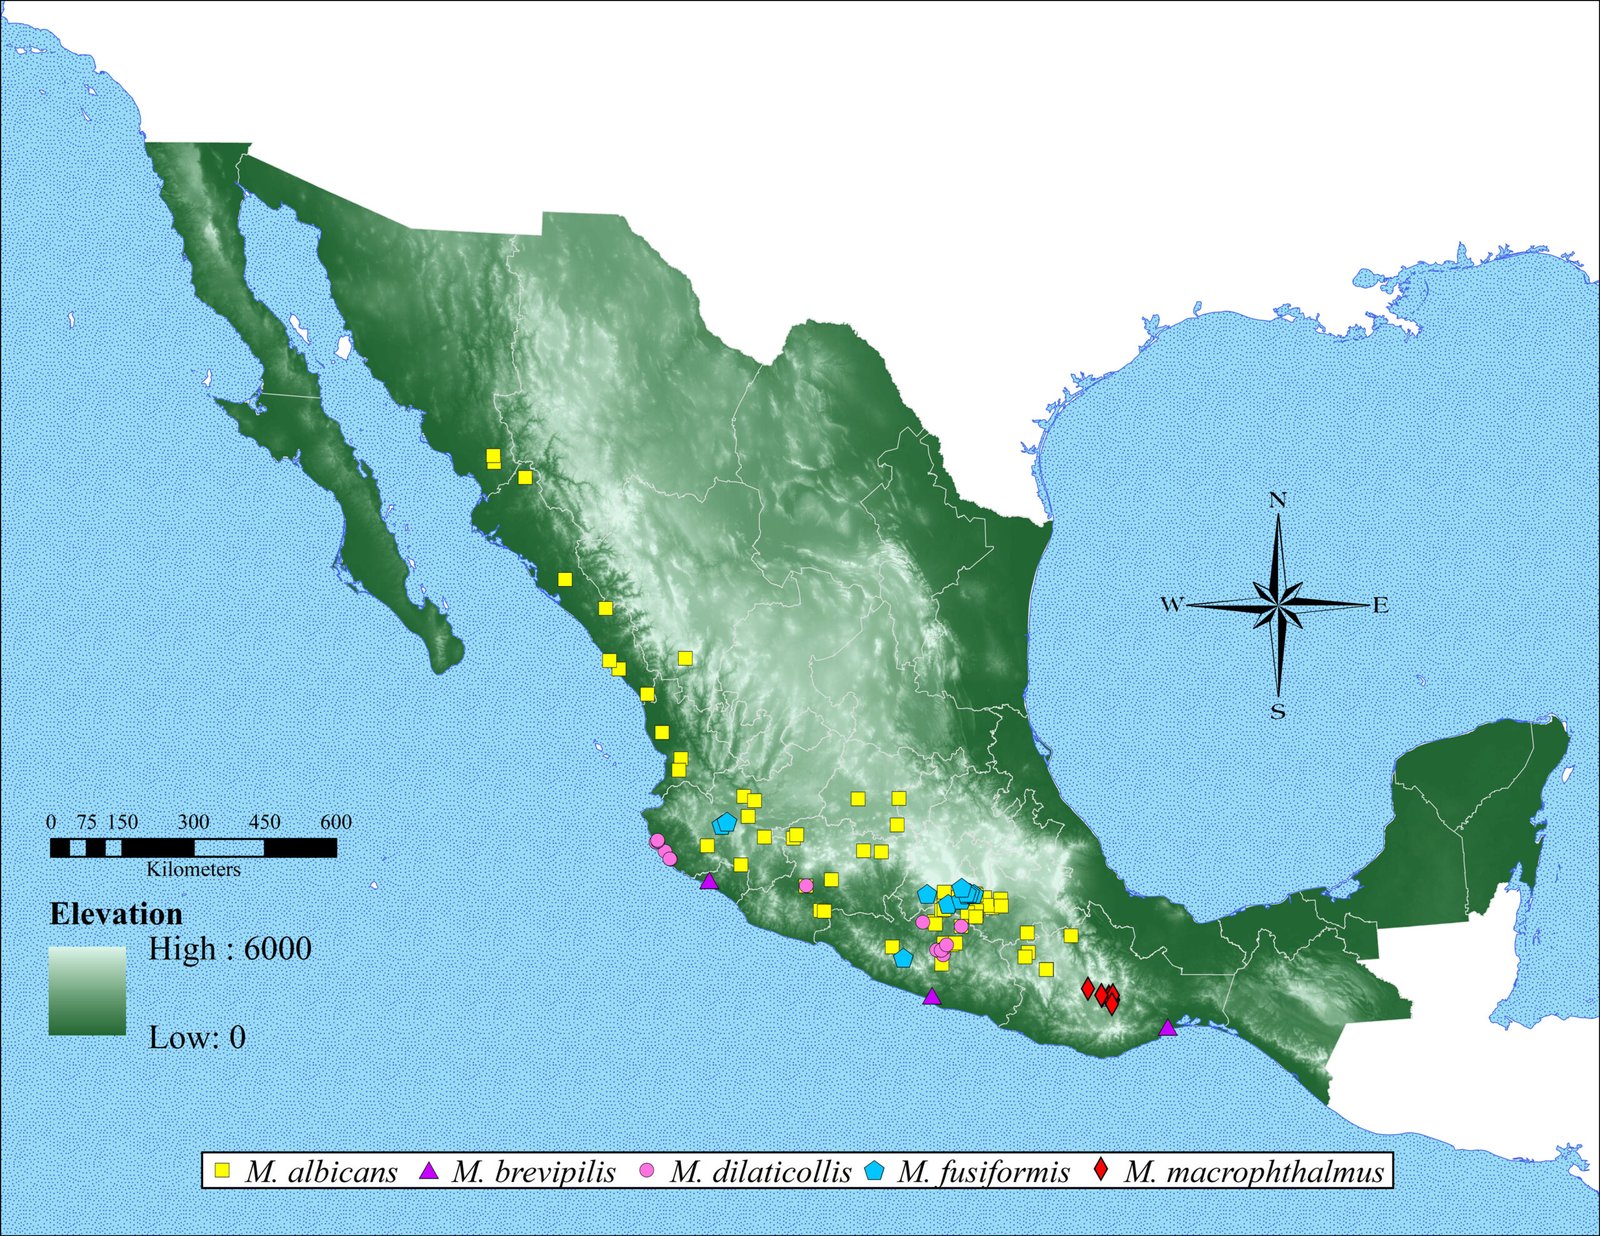
Task: Click the blue pentagon legend symbol
Action: tap(875, 1170)
